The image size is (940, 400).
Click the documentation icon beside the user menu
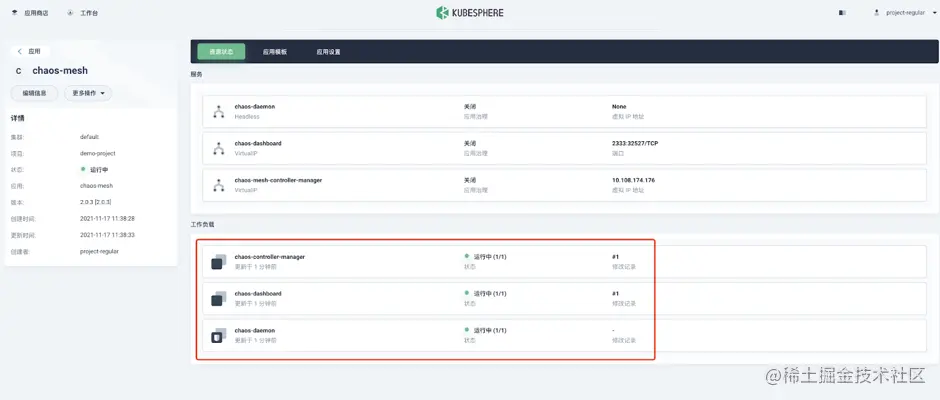(842, 13)
